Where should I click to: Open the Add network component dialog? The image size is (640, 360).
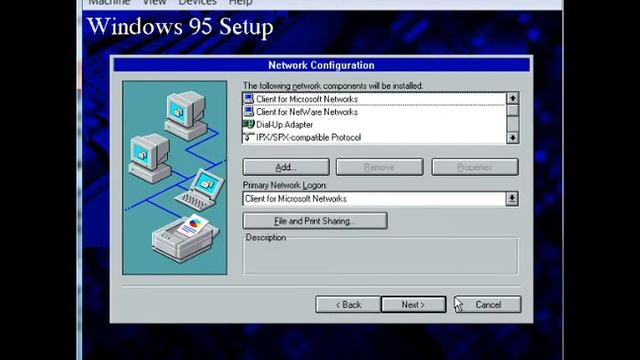point(286,167)
